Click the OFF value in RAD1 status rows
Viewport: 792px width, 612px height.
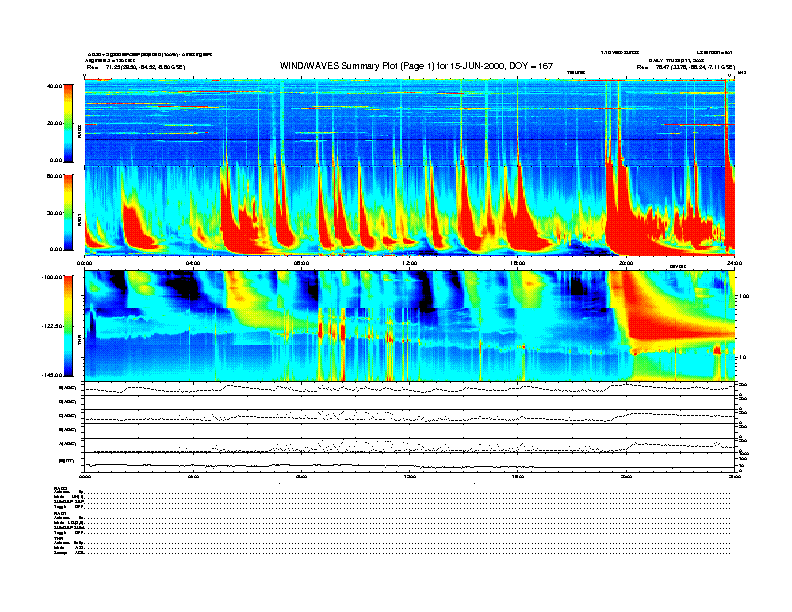(78, 532)
